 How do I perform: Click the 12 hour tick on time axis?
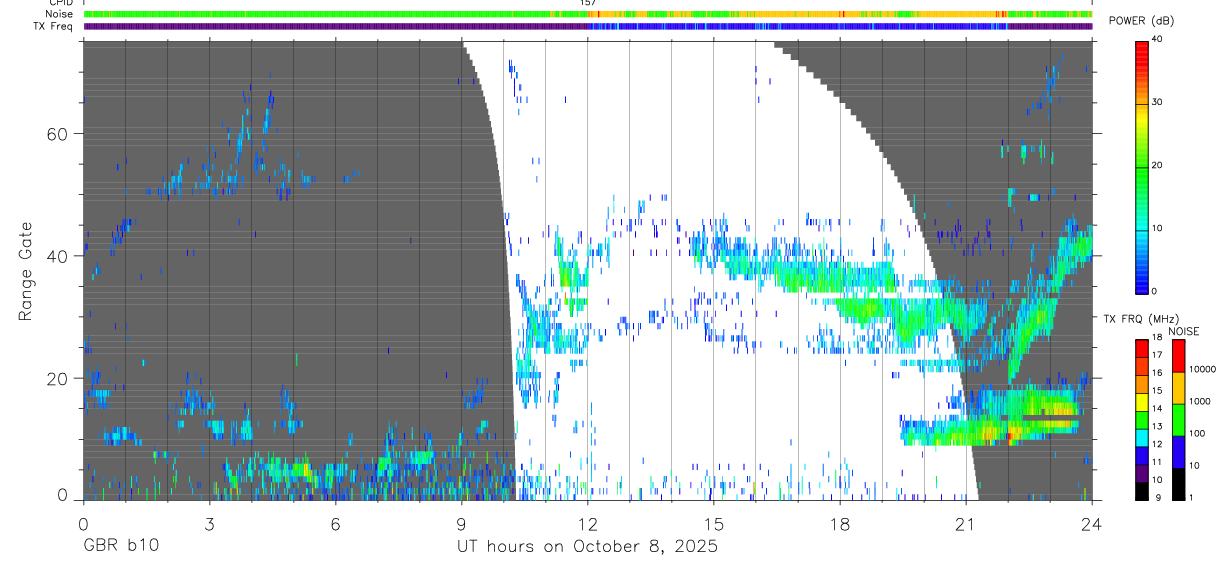(x=587, y=522)
